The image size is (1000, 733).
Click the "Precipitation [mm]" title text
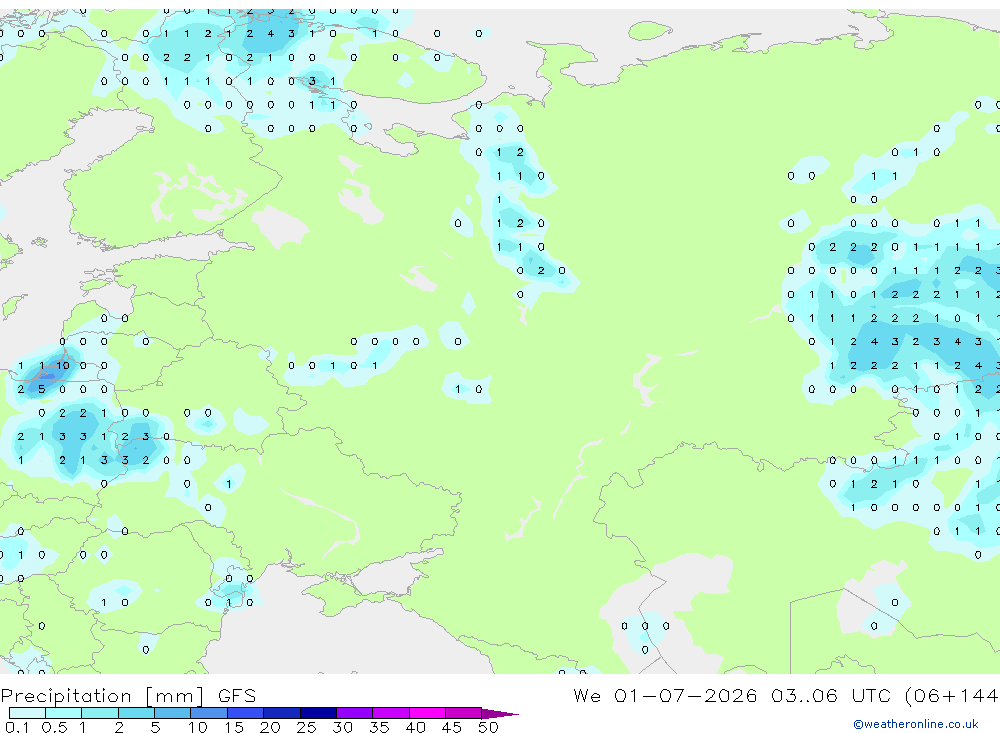pyautogui.click(x=102, y=696)
